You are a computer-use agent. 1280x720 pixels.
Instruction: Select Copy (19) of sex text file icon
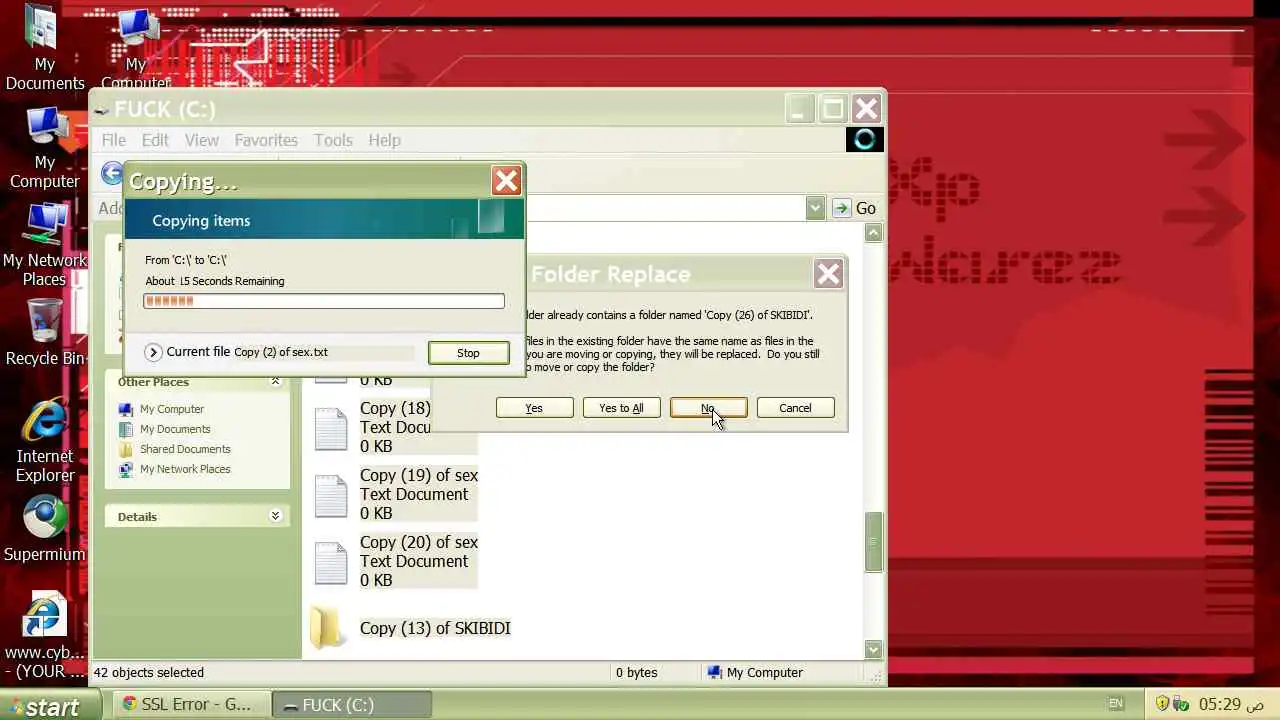pyautogui.click(x=331, y=495)
